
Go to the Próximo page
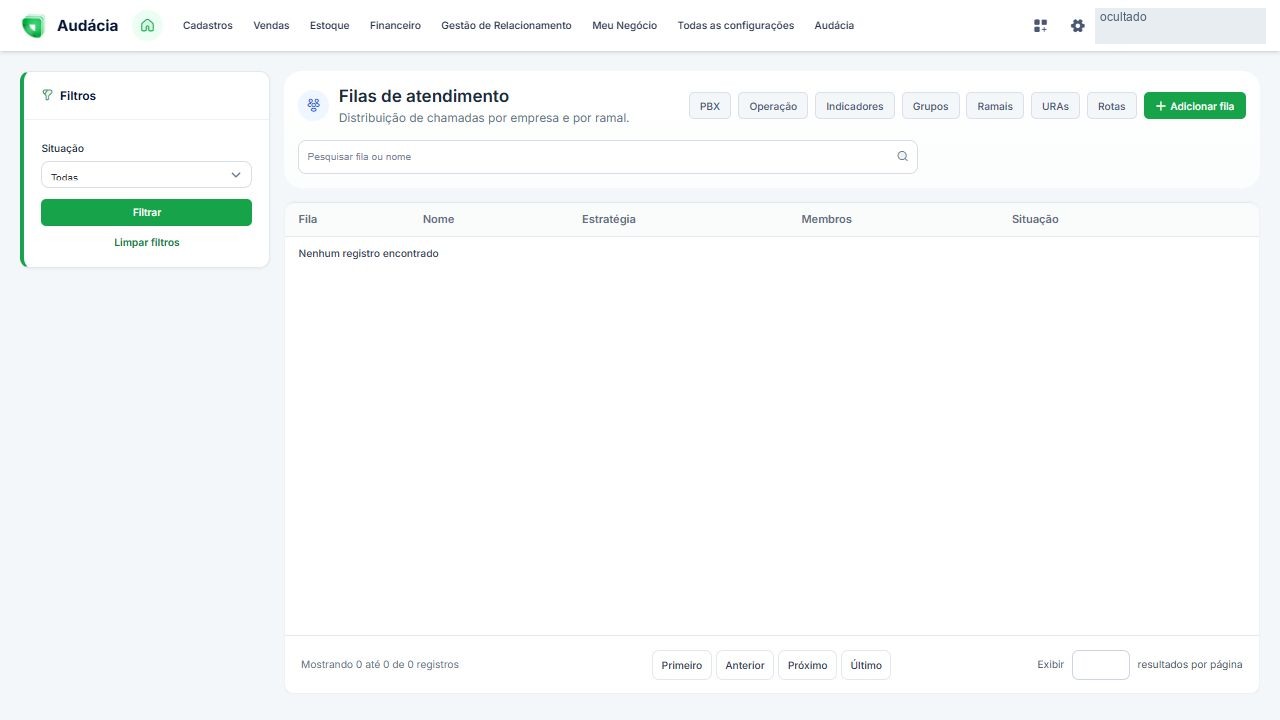[808, 665]
